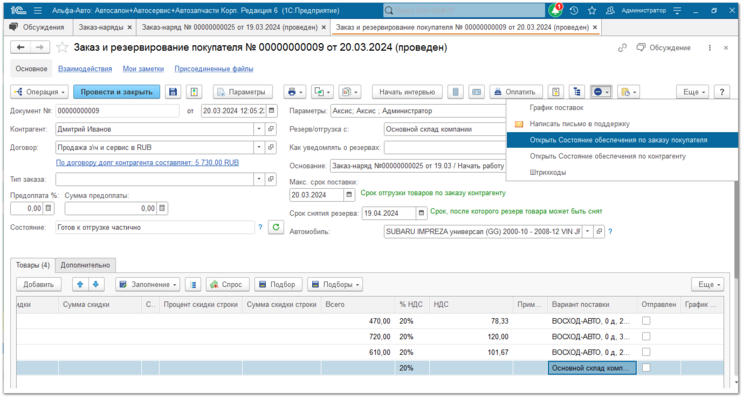Open help question mark button

click(x=722, y=92)
